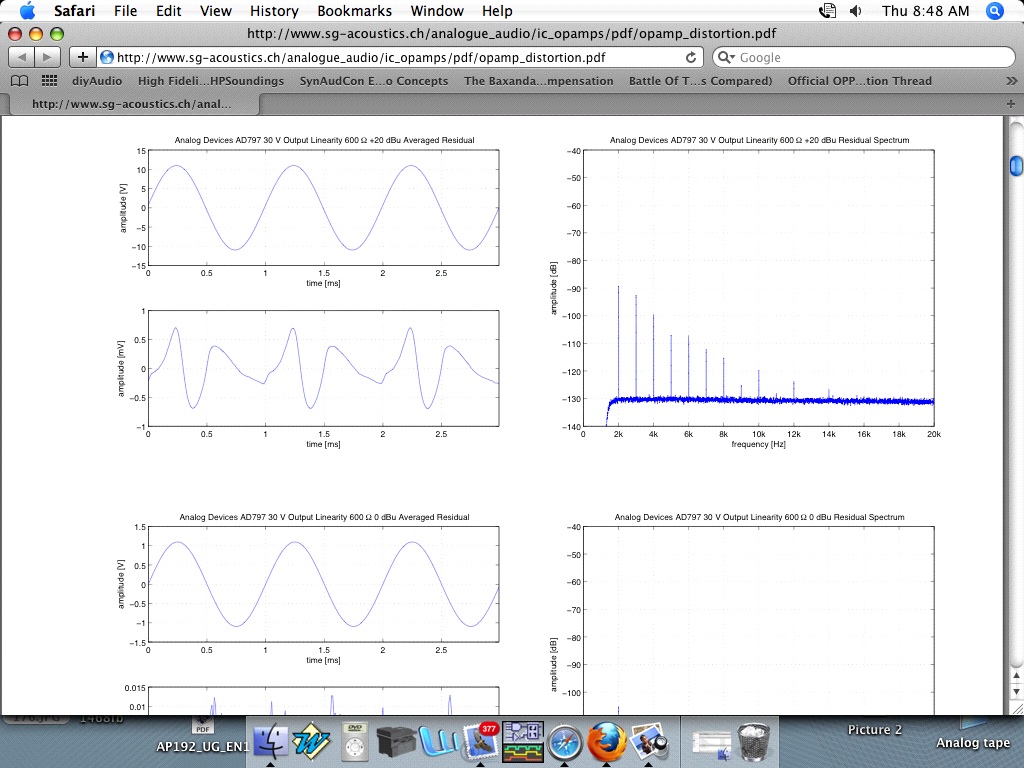Click the AD797 +20 dBu Averaged Residual title
The width and height of the screenshot is (1024, 768).
tap(325, 140)
